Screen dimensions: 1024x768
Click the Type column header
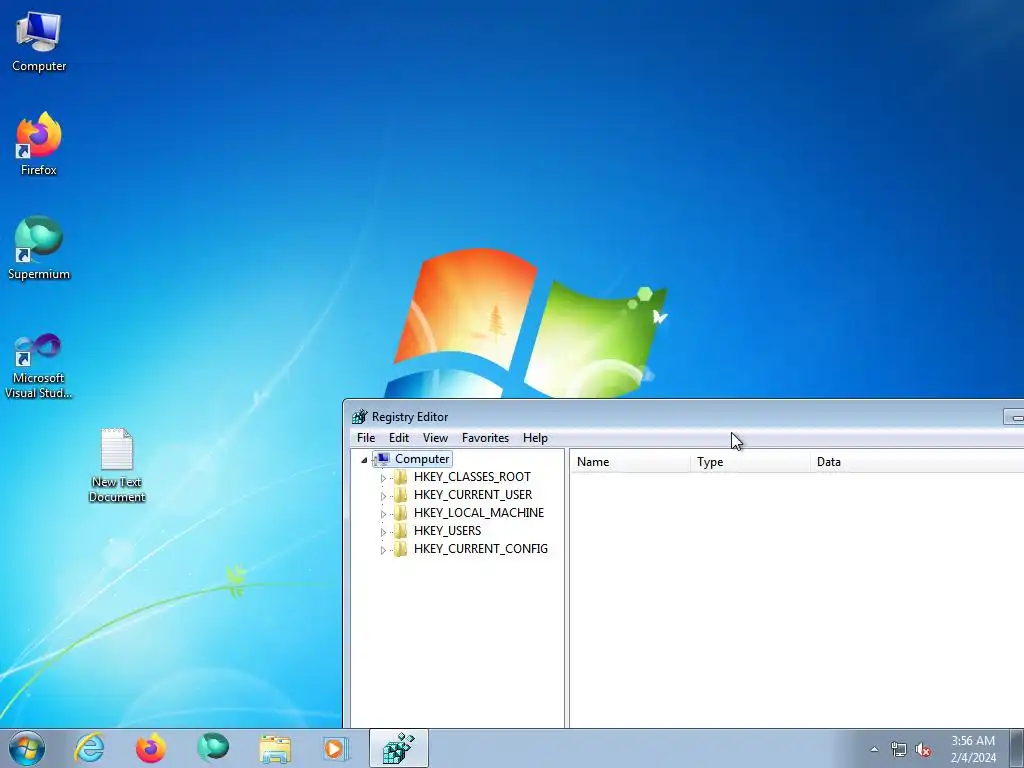(750, 462)
